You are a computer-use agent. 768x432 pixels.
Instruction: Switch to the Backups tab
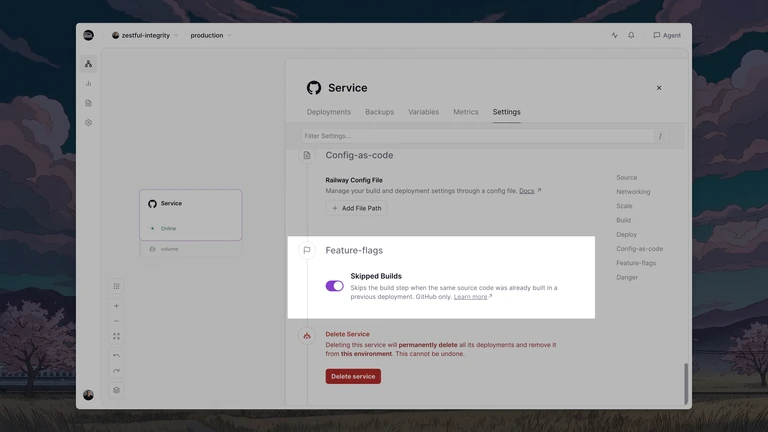(x=379, y=112)
